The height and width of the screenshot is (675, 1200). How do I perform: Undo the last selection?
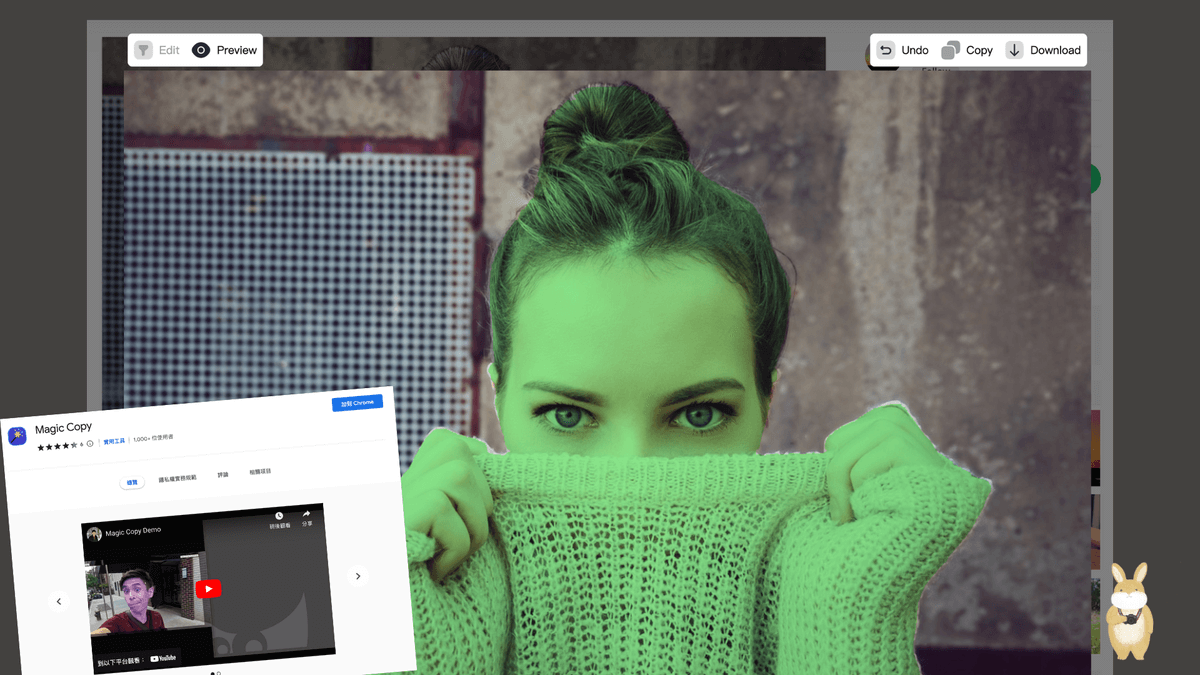point(902,50)
